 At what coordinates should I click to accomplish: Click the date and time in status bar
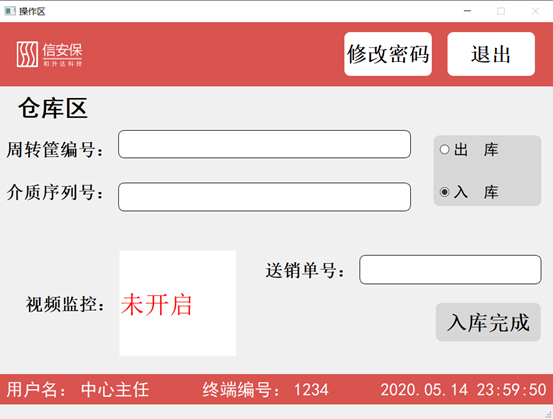tap(463, 390)
